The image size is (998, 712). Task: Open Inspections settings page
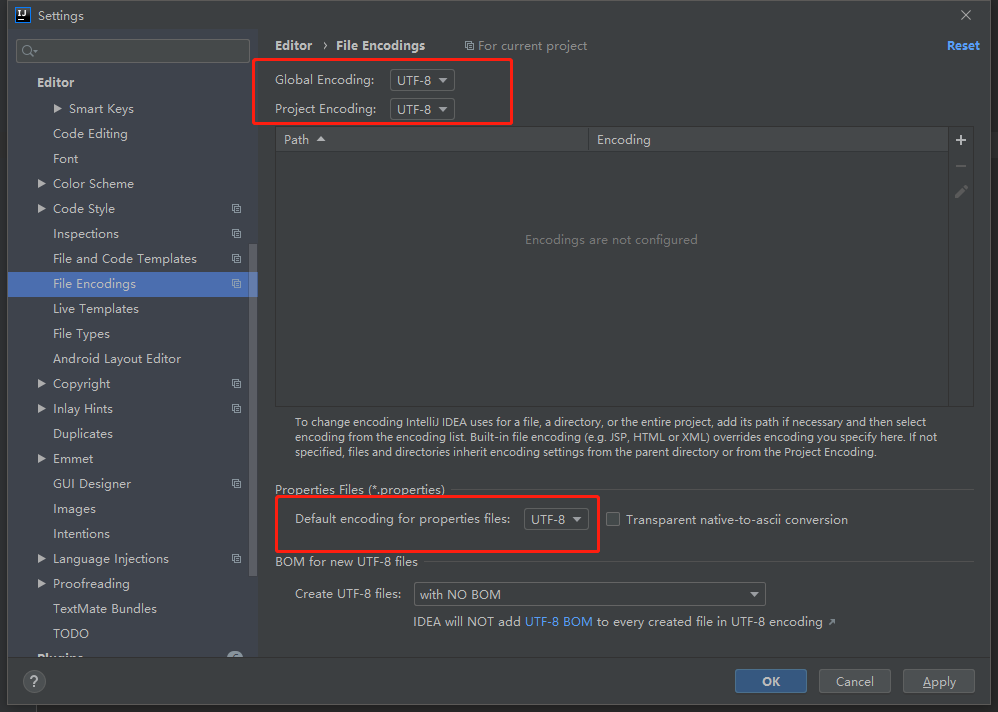[x=86, y=234]
